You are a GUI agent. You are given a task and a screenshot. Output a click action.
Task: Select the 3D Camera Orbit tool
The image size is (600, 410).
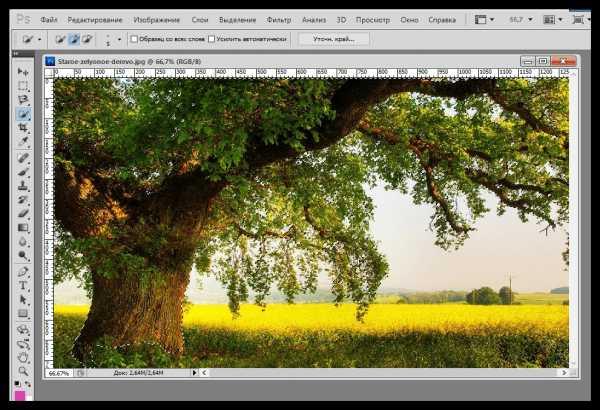tap(23, 344)
